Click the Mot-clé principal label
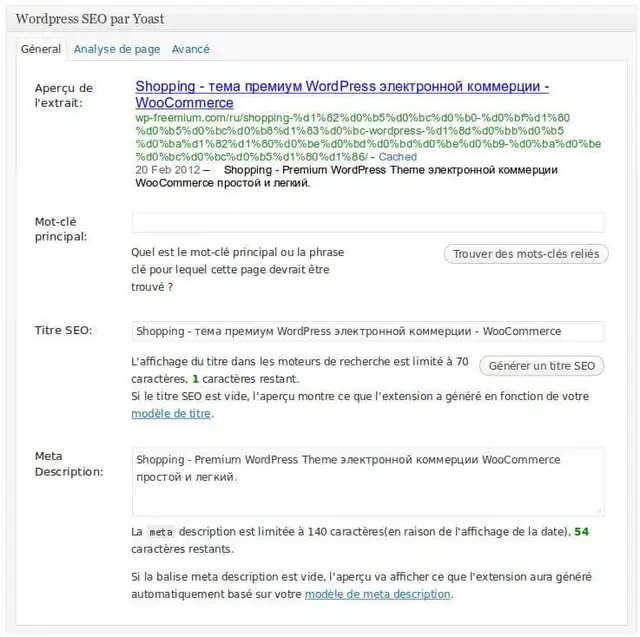Screen dimensions: 640x637 60,229
